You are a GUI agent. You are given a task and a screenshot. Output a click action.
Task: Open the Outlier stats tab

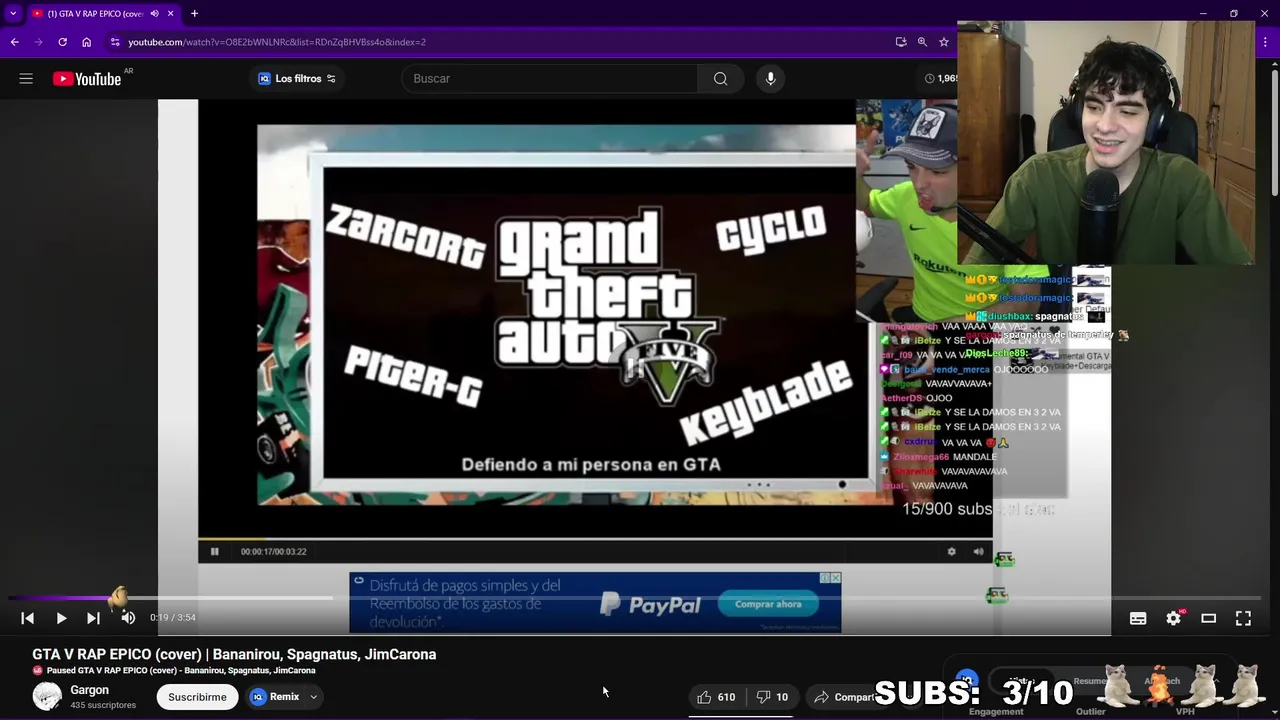point(1091,711)
